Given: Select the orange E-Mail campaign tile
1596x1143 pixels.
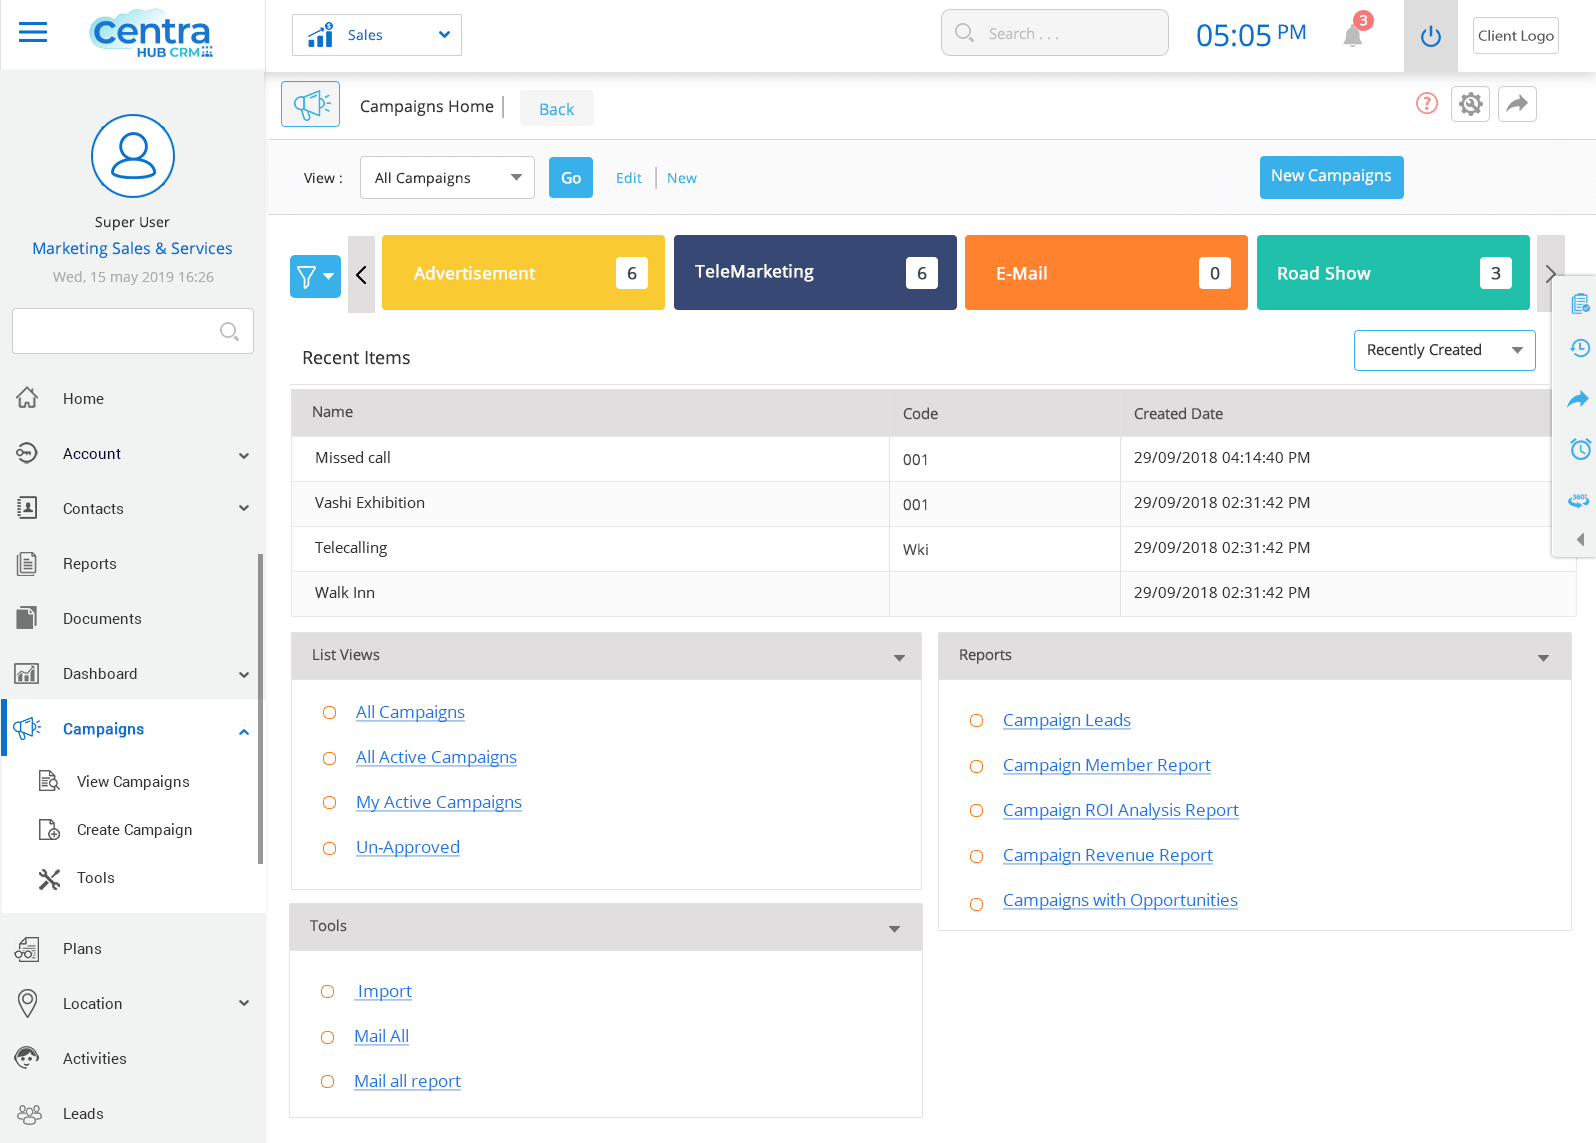Looking at the screenshot, I should (1105, 273).
